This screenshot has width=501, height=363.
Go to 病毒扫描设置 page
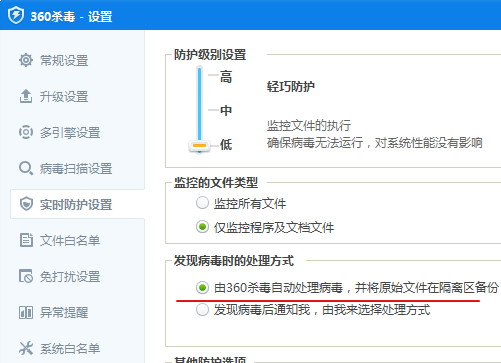point(77,168)
